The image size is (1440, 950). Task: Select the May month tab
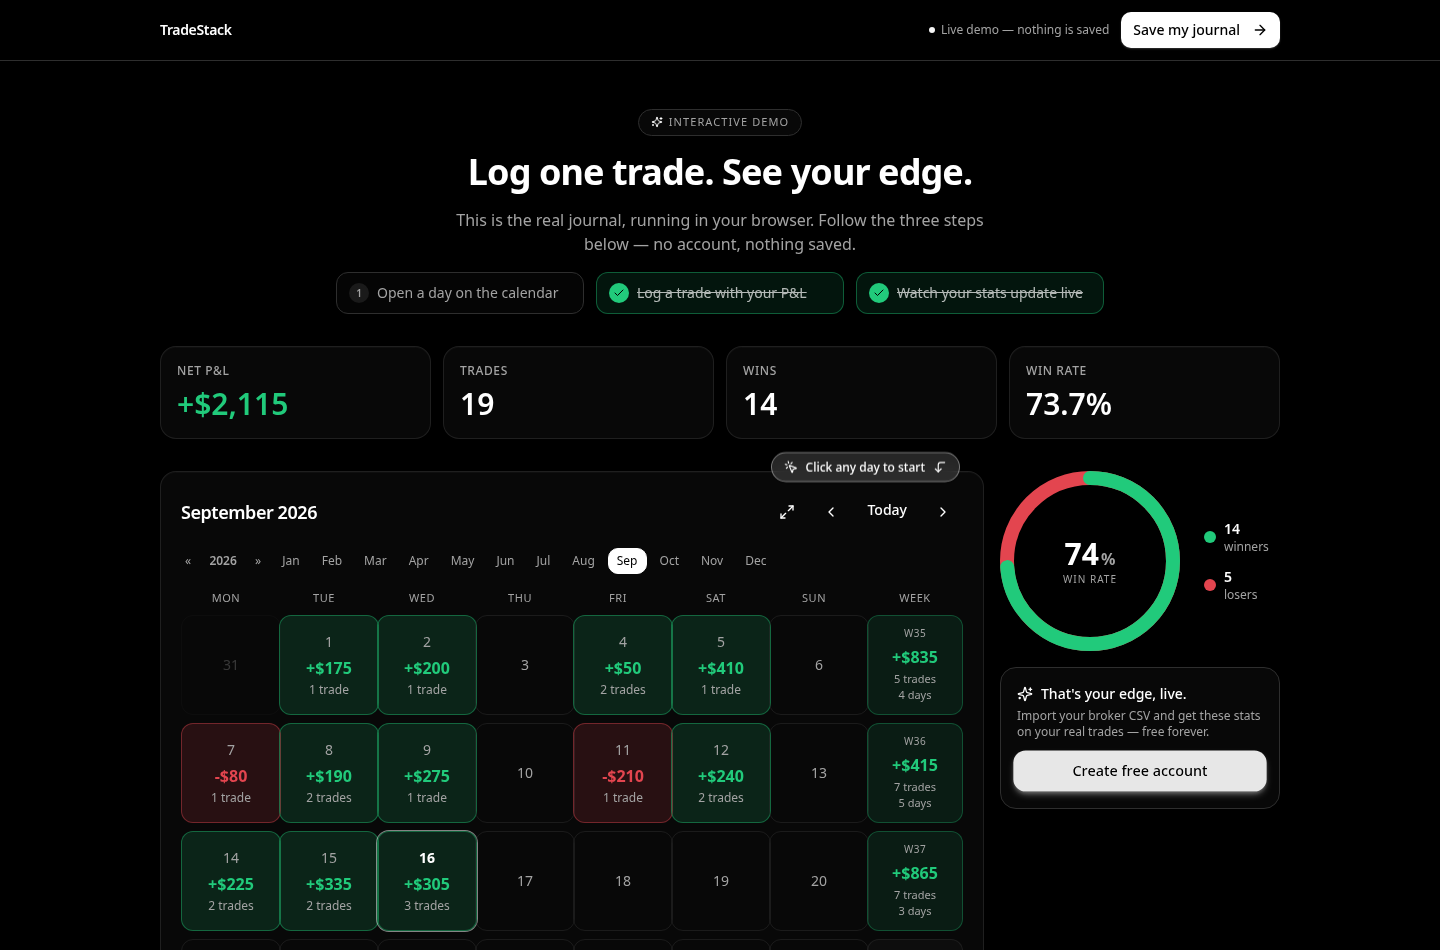(463, 561)
